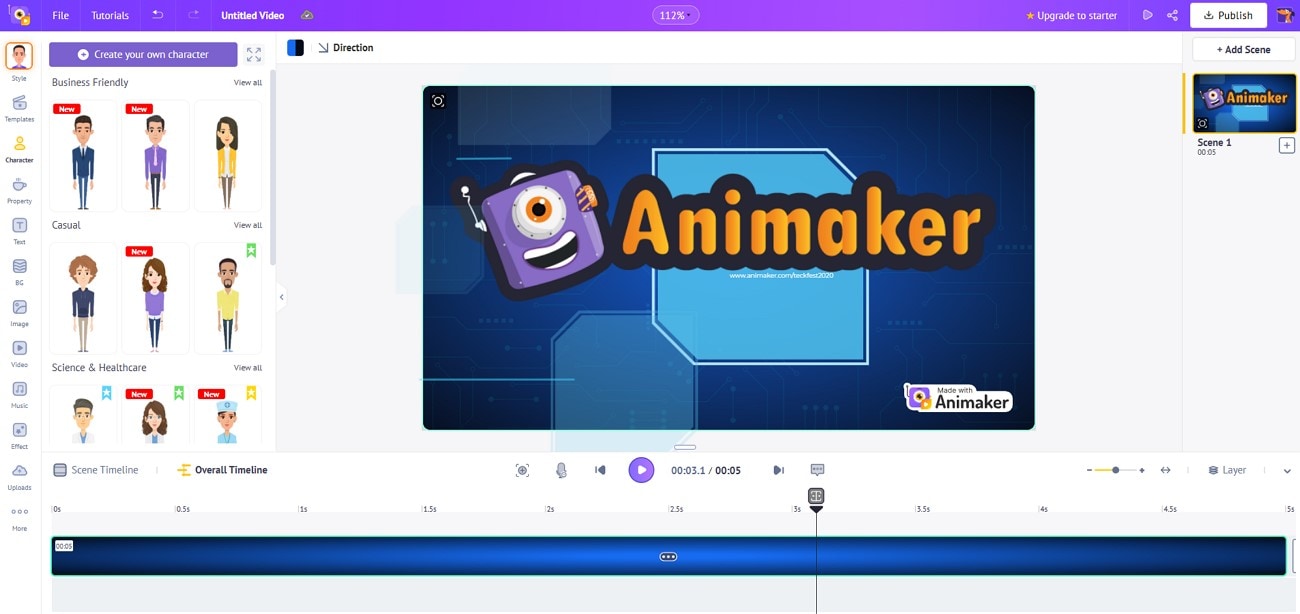Click the camera icon on canvas corner
Viewport: 1300px width, 614px height.
coord(438,101)
